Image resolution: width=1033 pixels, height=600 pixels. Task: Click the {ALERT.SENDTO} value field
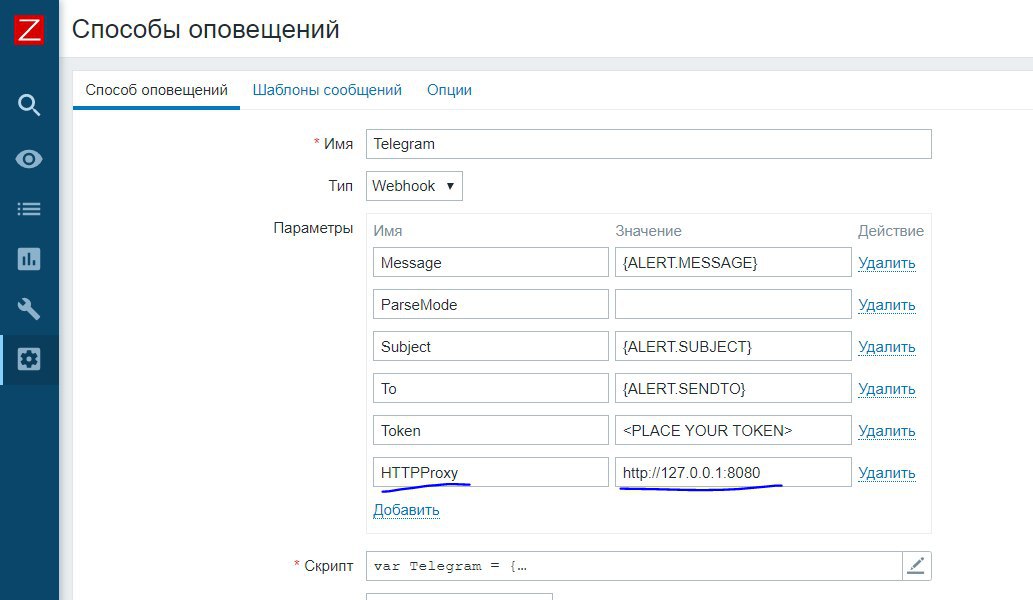[x=733, y=389]
